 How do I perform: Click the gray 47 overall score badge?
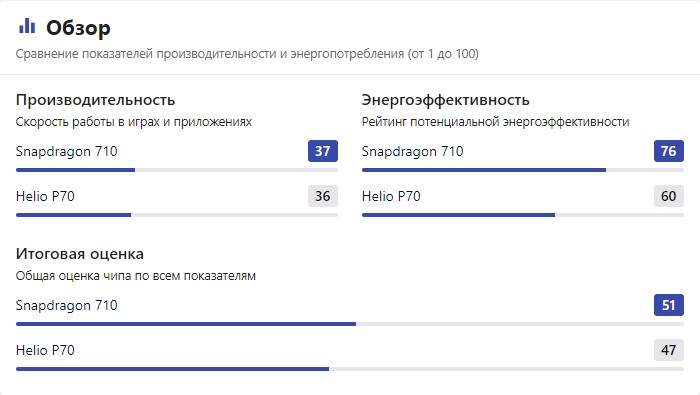[x=668, y=350]
